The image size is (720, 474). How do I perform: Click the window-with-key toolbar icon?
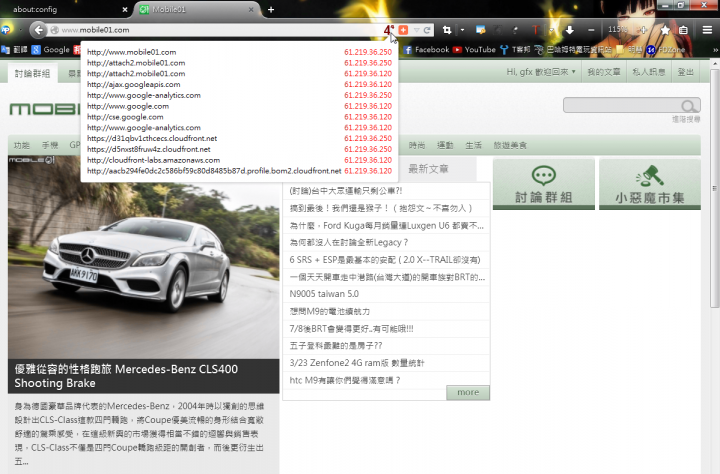point(480,30)
